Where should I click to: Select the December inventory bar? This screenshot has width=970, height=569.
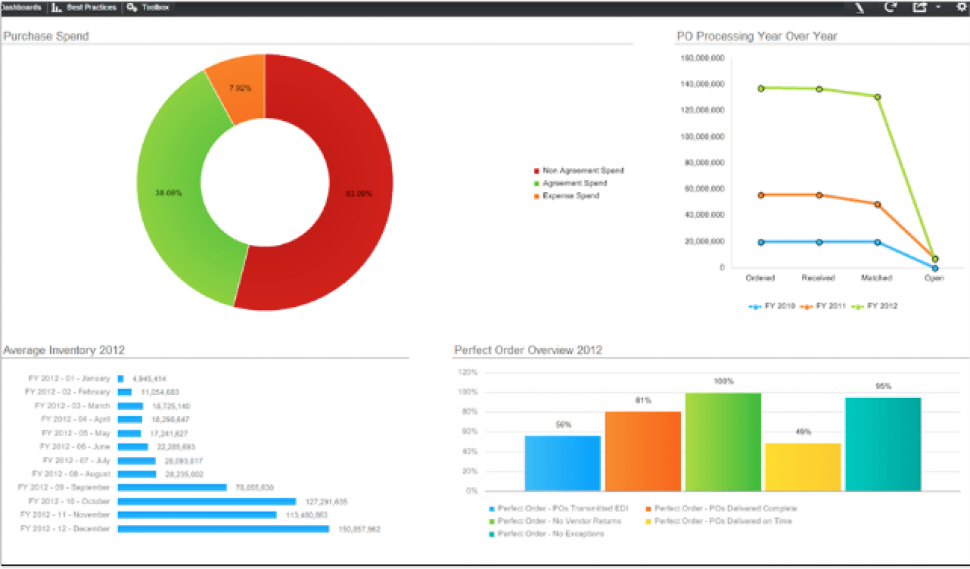[x=223, y=529]
